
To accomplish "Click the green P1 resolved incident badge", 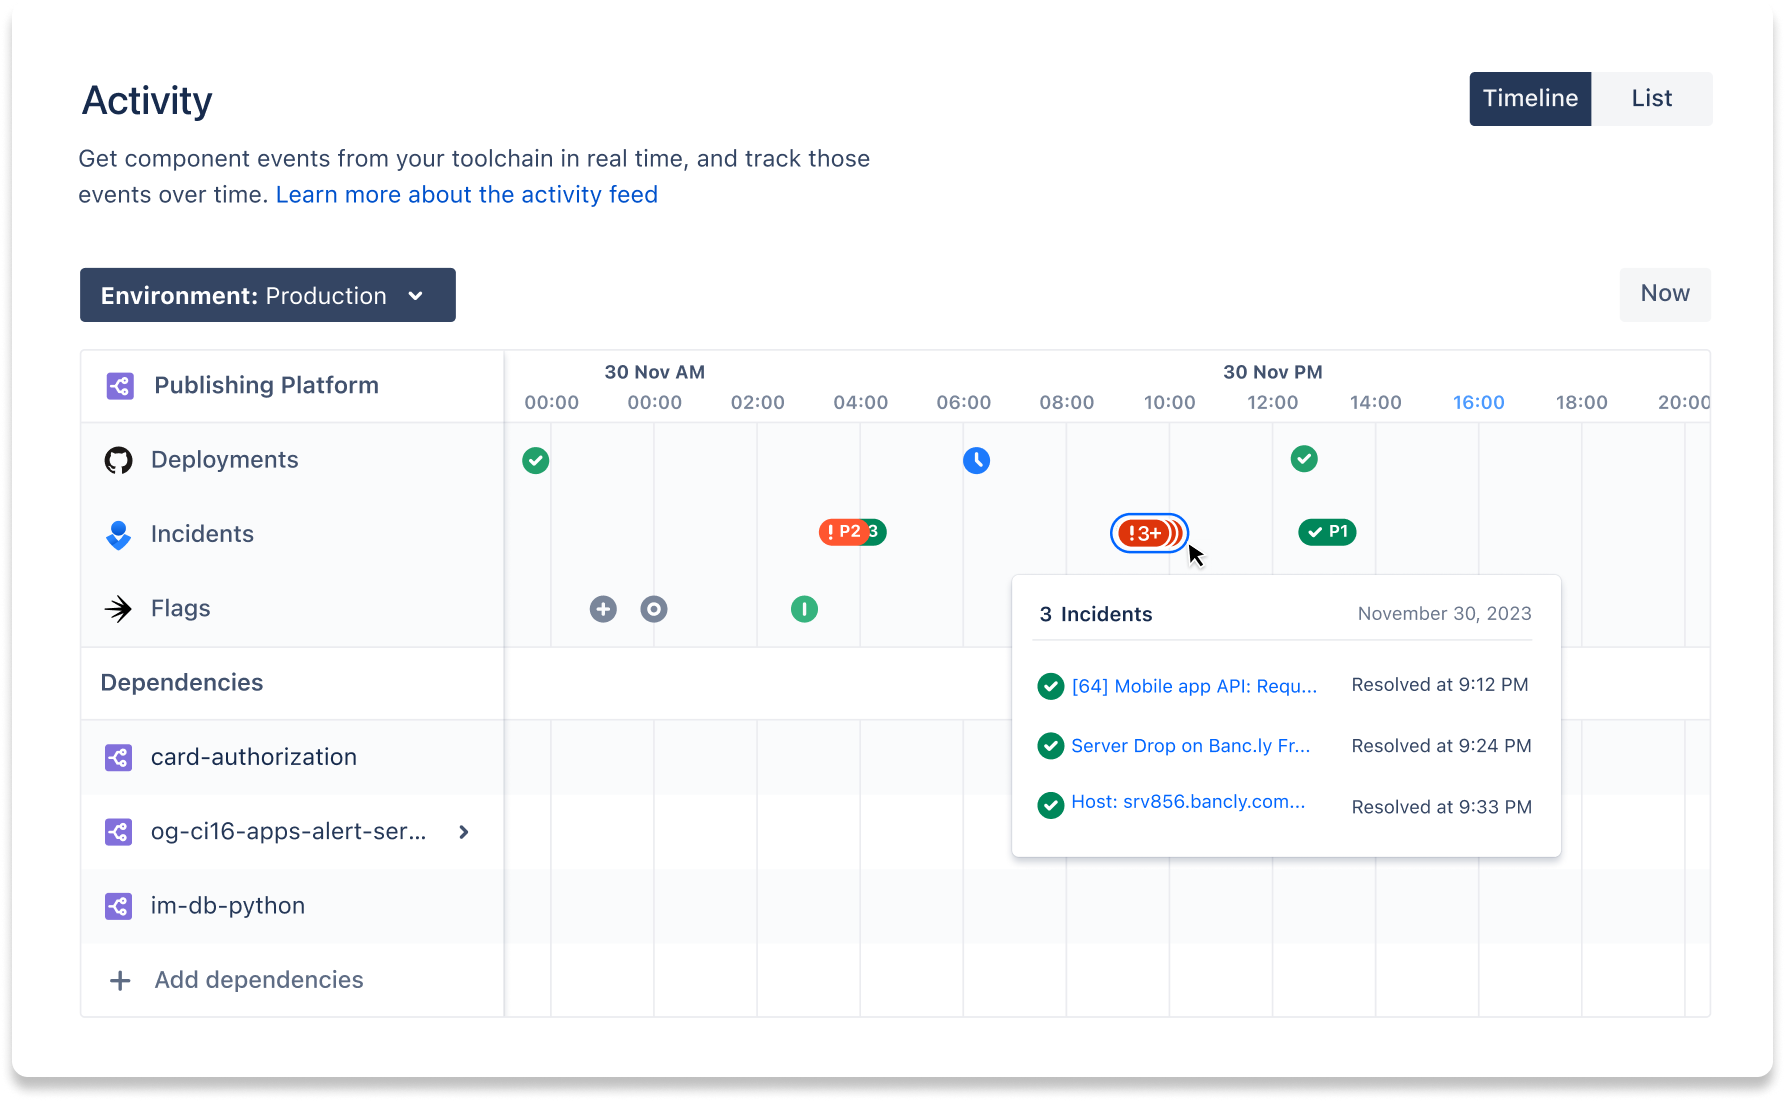I will point(1327,532).
